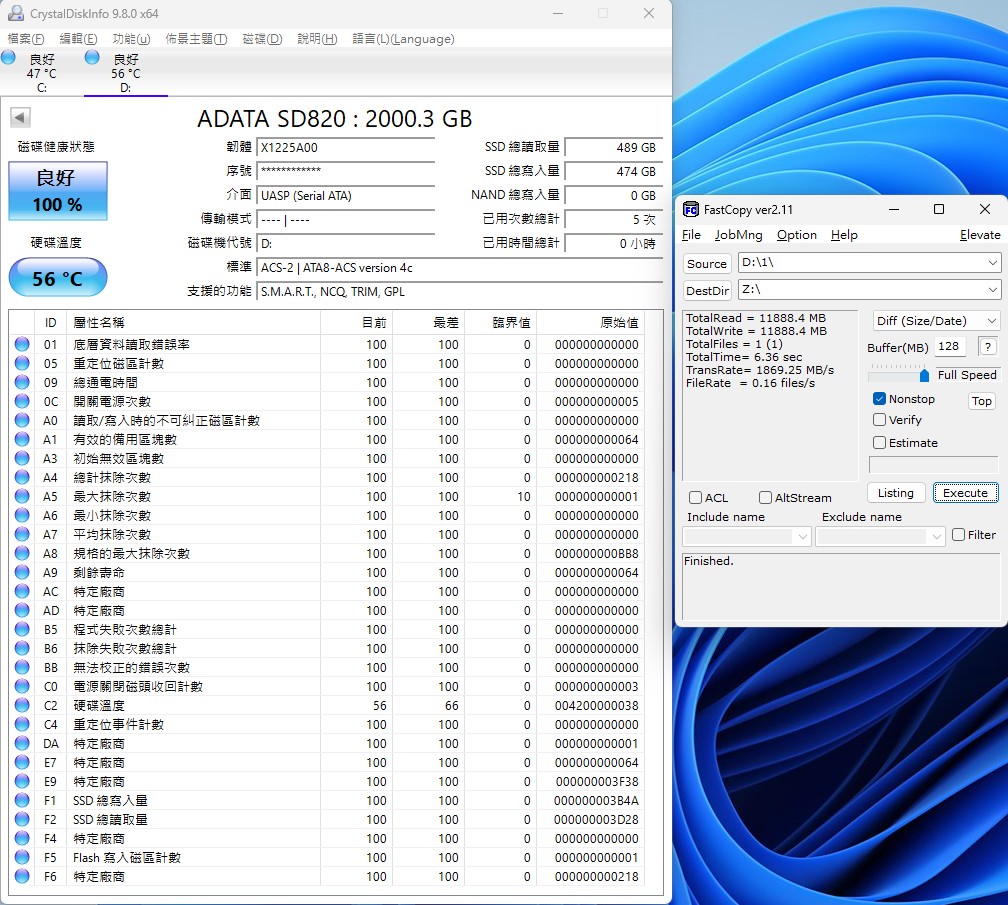Click status orb for attribute F6 row

(22, 876)
